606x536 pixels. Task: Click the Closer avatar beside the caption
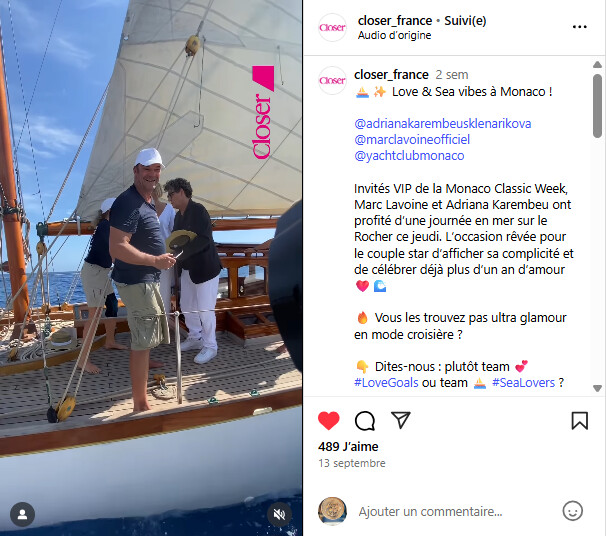332,80
